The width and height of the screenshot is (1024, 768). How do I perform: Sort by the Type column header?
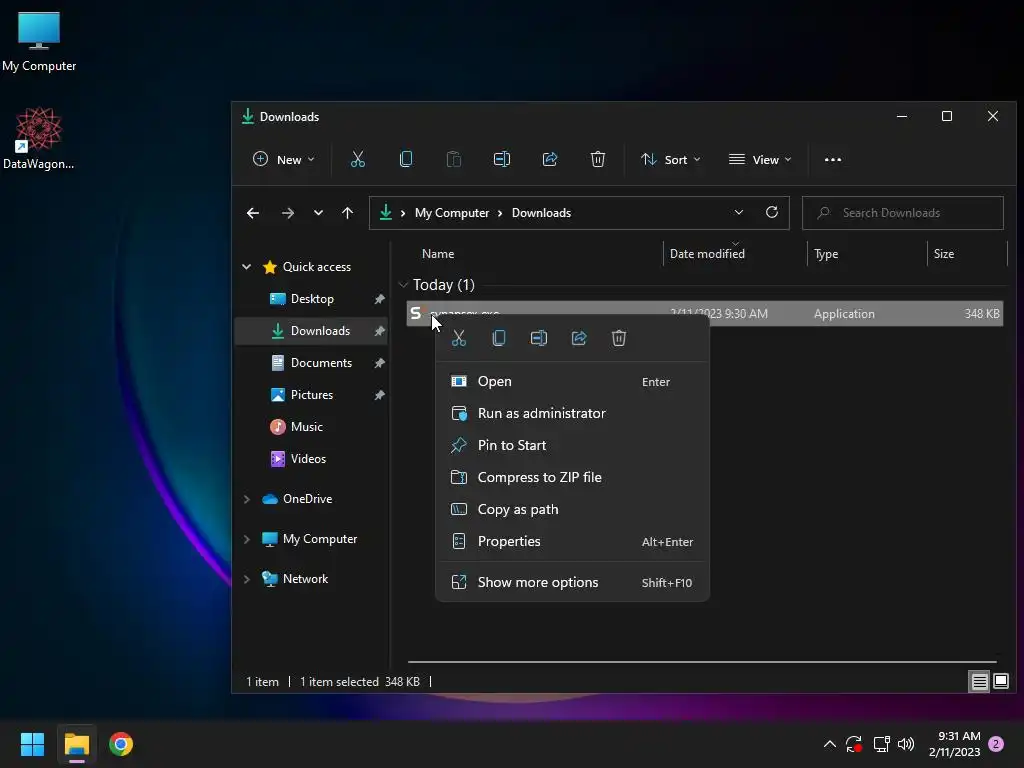(867, 253)
